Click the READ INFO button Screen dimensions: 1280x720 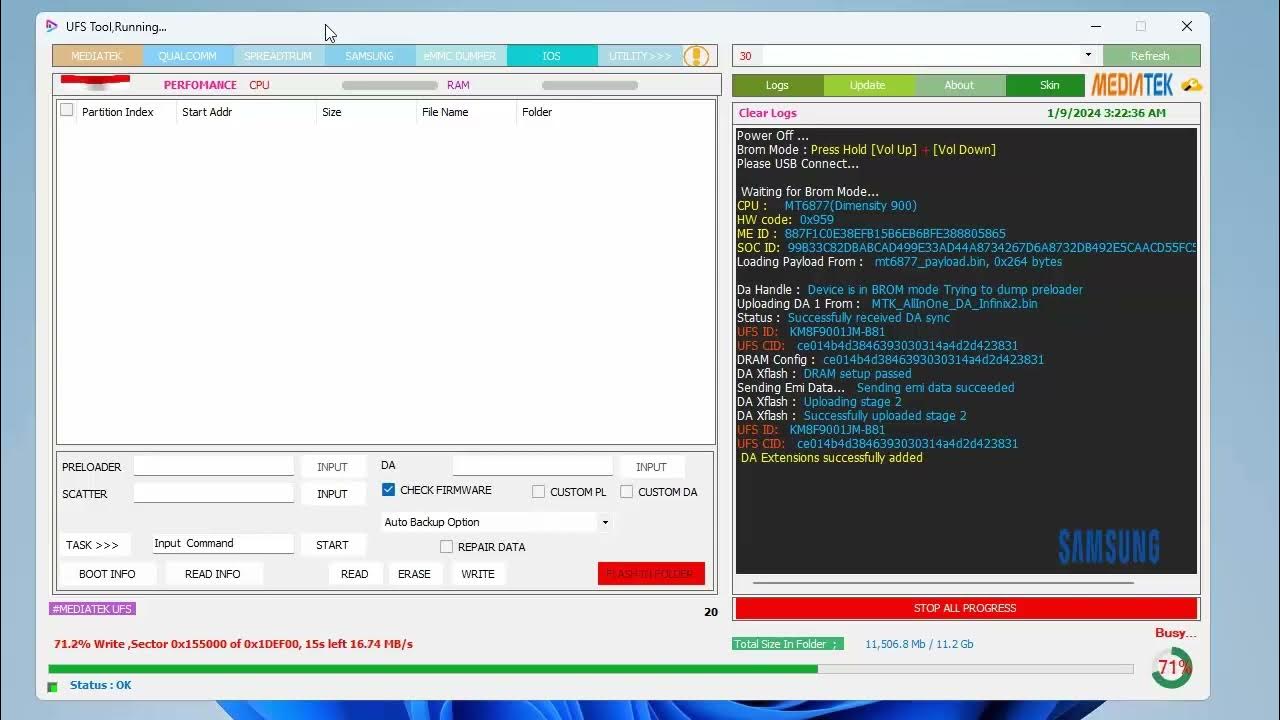click(213, 574)
